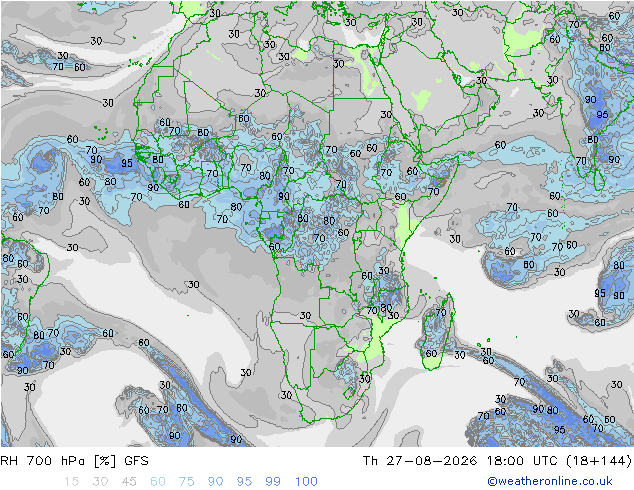
Task: Click the 'Th 27-08-2026 18:00 UTC (18+144)' timestamp
Action: (x=497, y=460)
